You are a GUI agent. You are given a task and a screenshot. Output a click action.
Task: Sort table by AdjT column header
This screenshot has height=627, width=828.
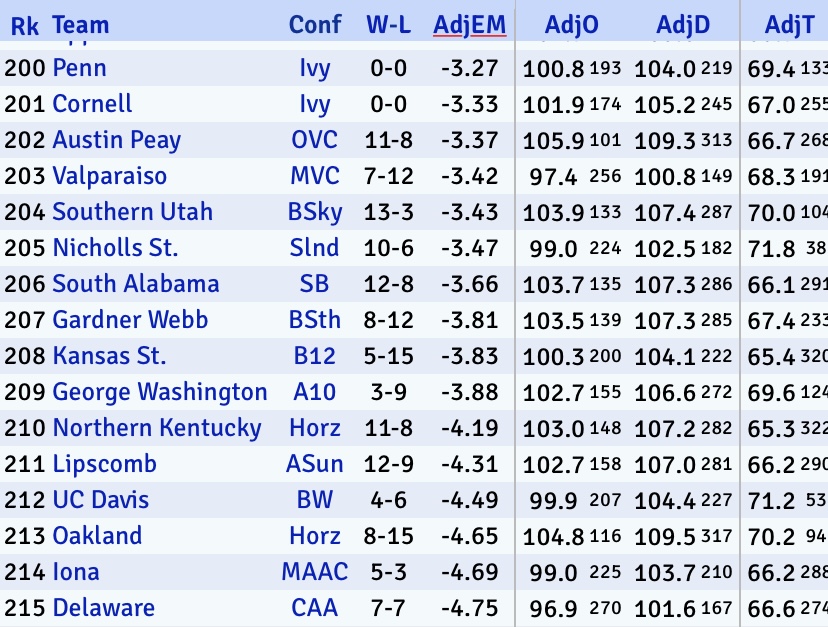789,25
